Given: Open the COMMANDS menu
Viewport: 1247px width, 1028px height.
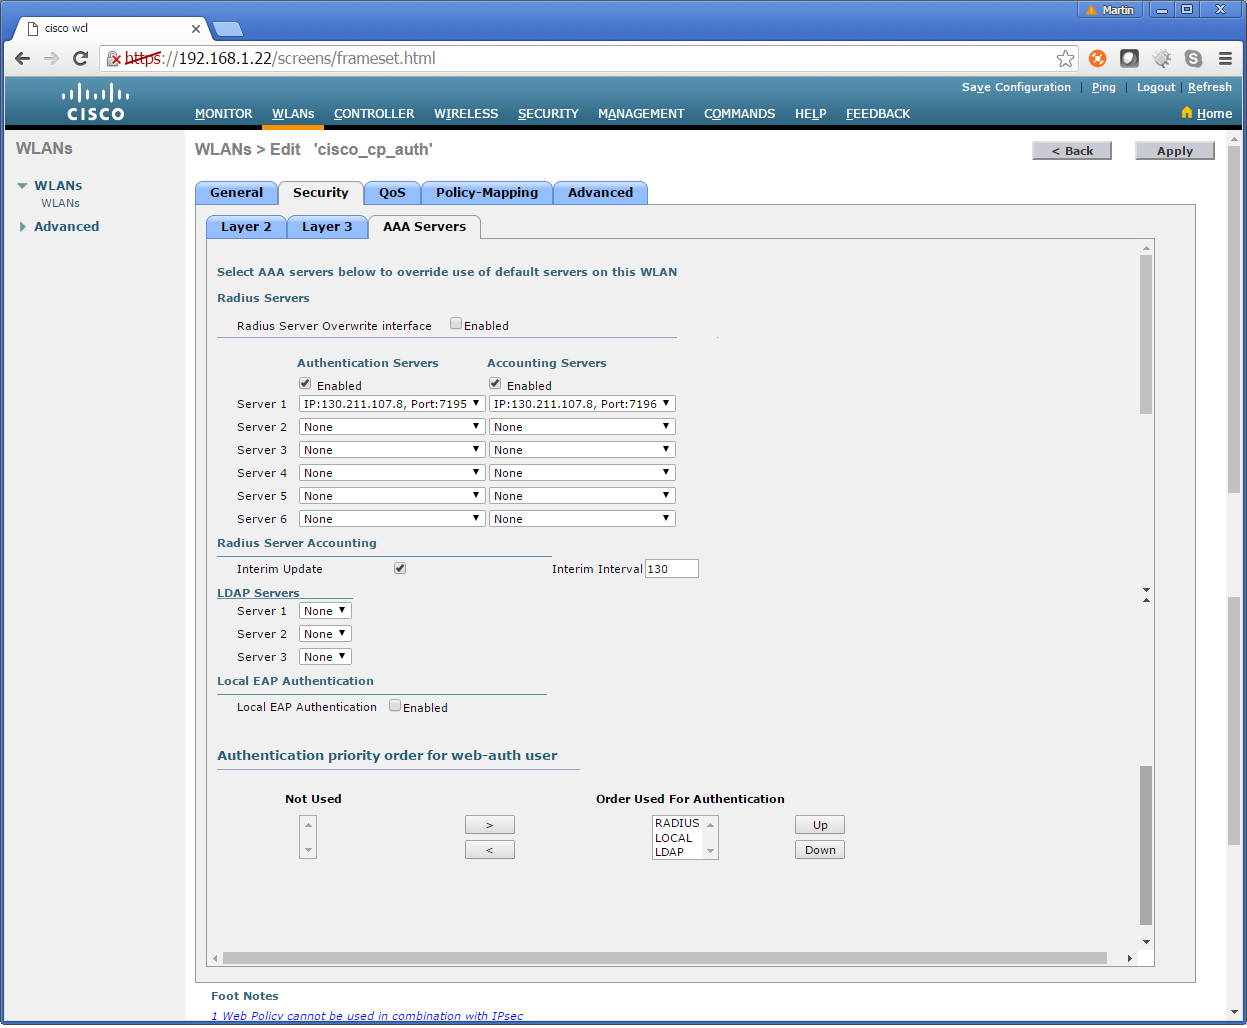Looking at the screenshot, I should [740, 114].
